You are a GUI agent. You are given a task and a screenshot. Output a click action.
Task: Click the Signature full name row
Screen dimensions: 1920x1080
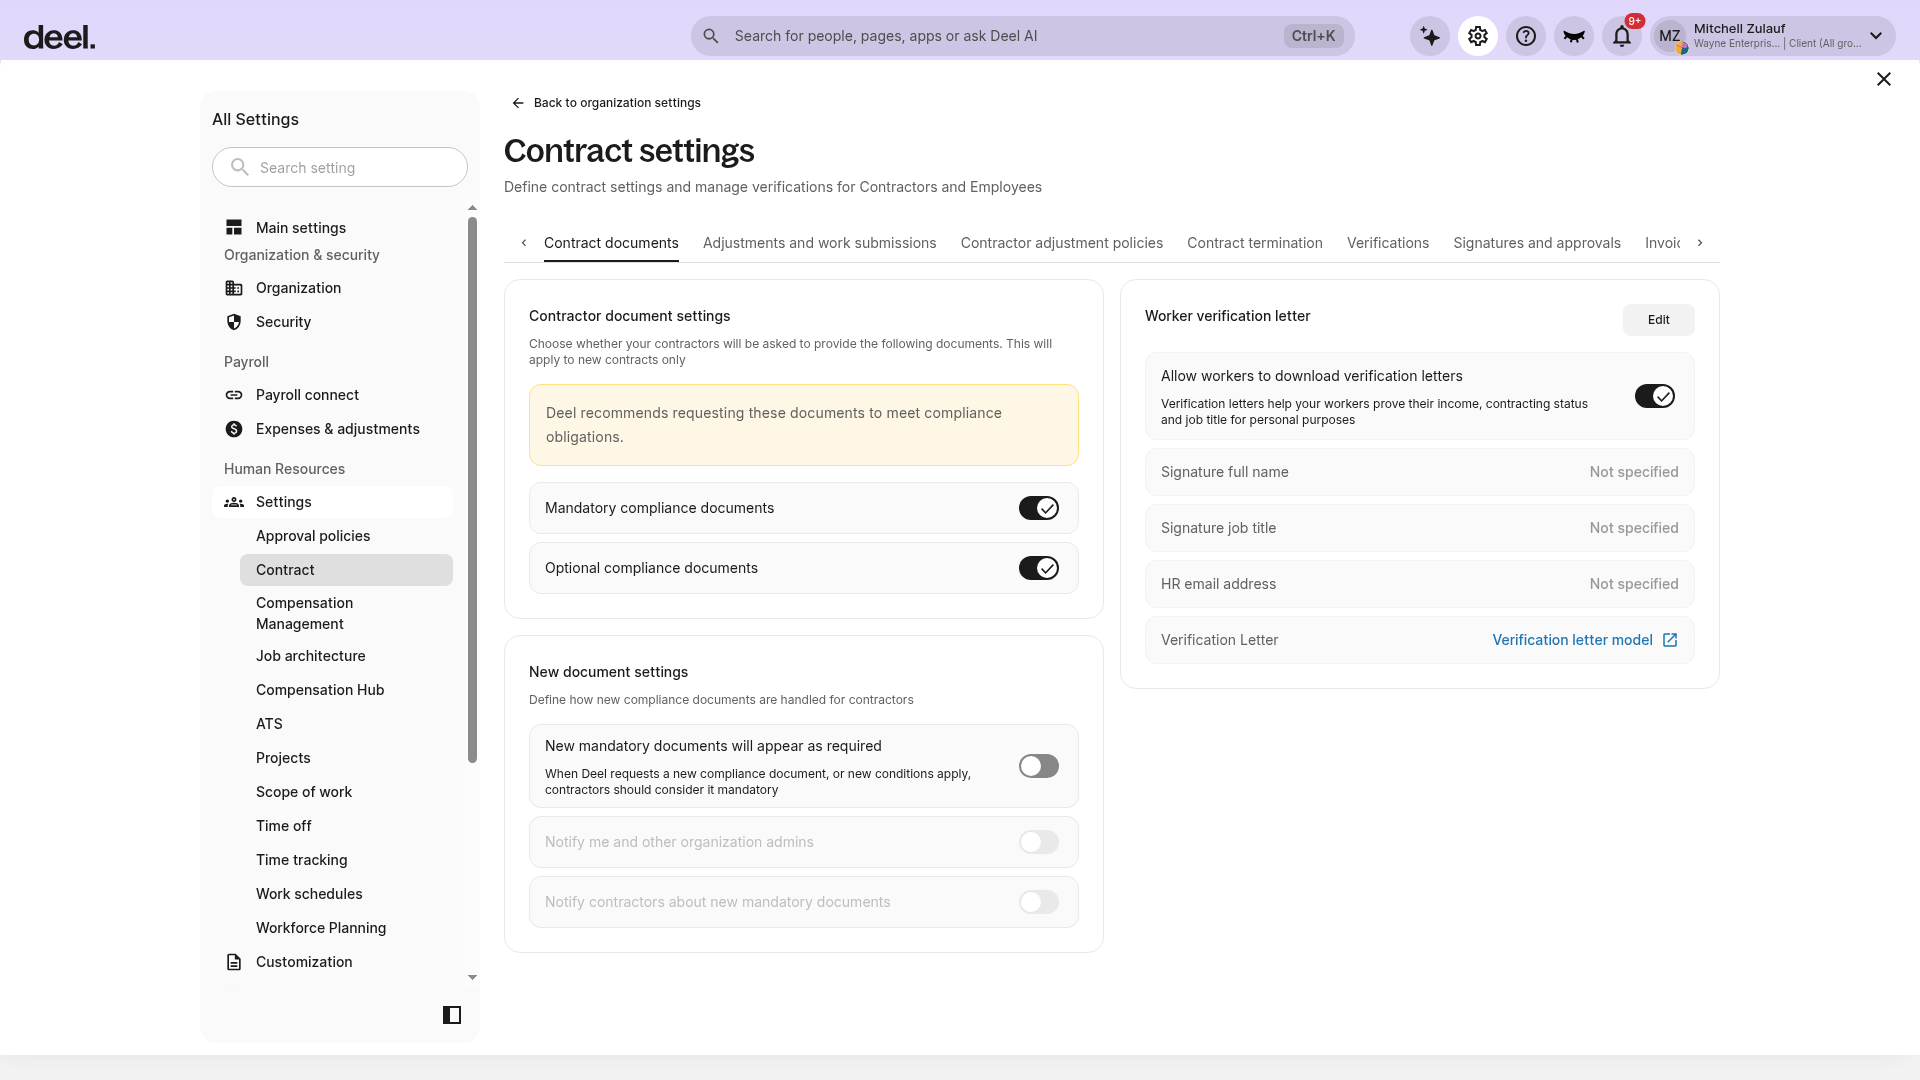click(1420, 472)
